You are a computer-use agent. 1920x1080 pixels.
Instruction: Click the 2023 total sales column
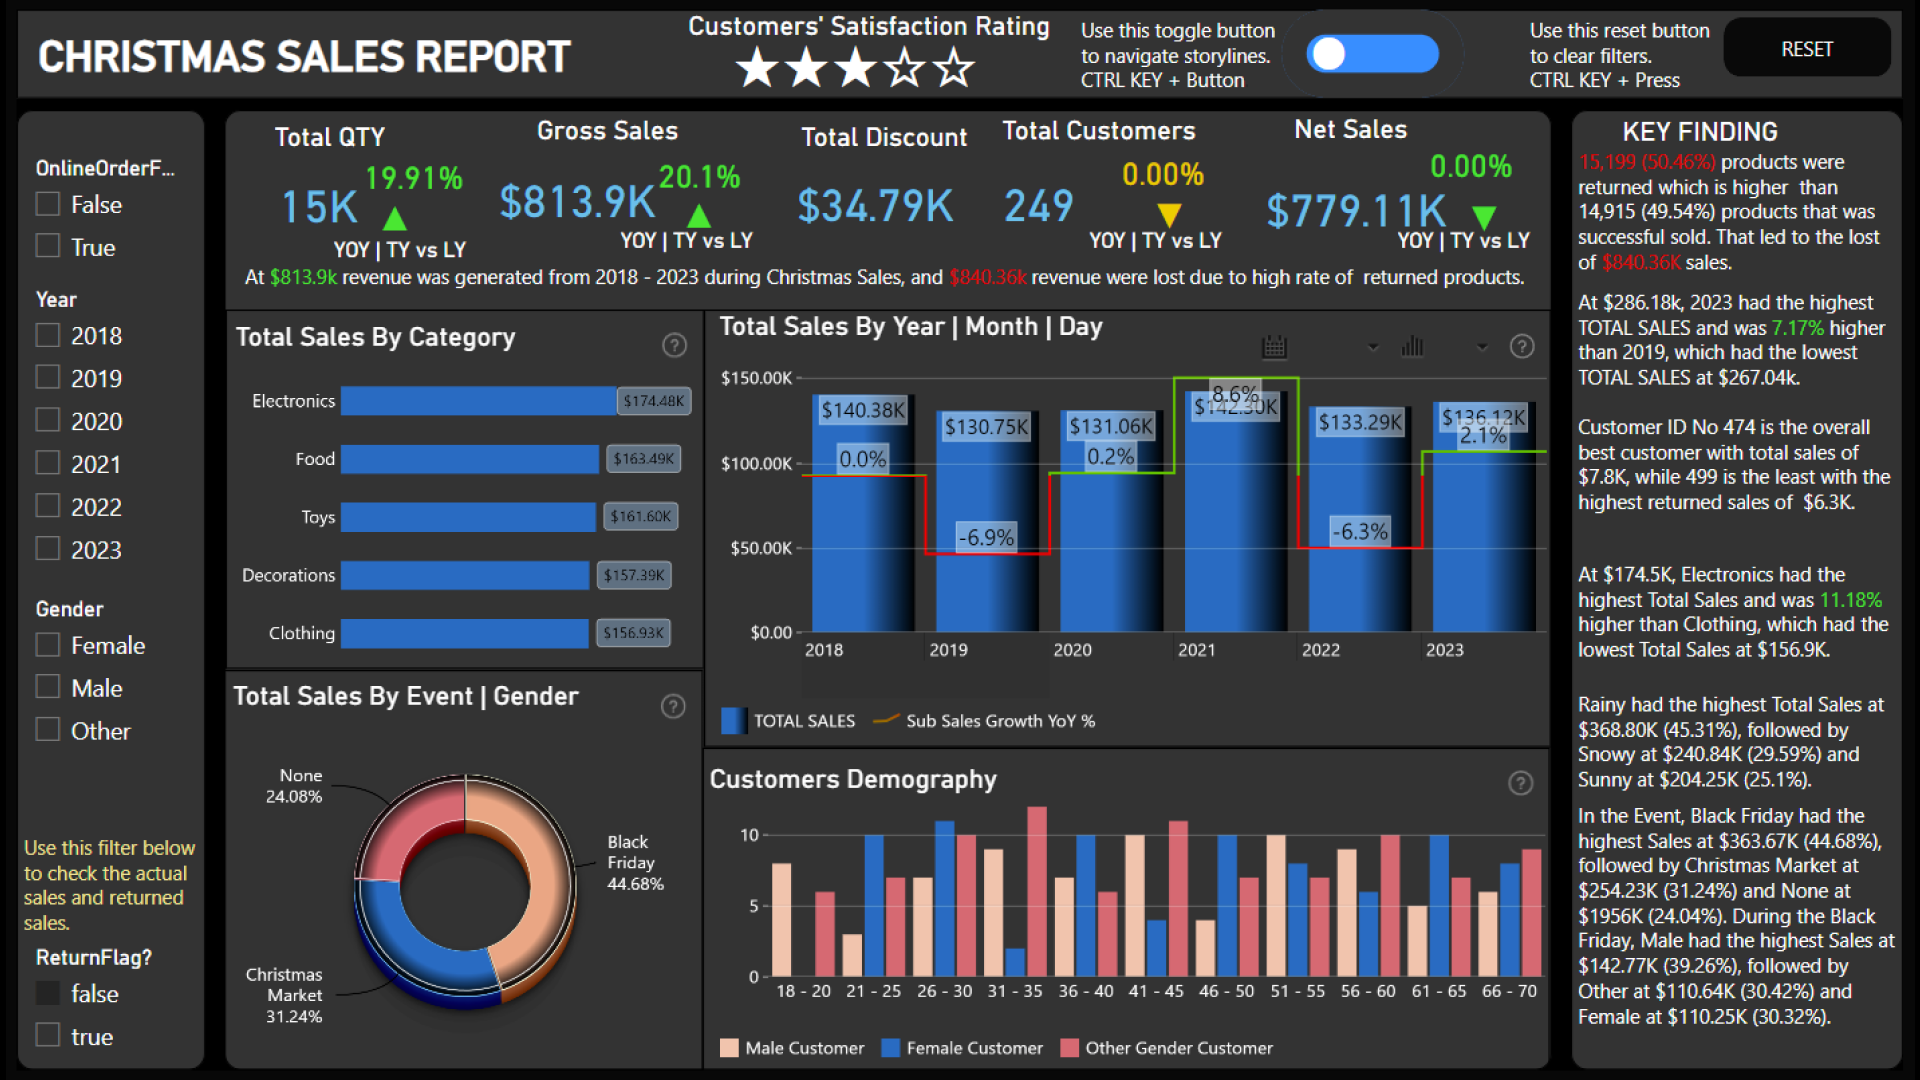tap(1484, 517)
